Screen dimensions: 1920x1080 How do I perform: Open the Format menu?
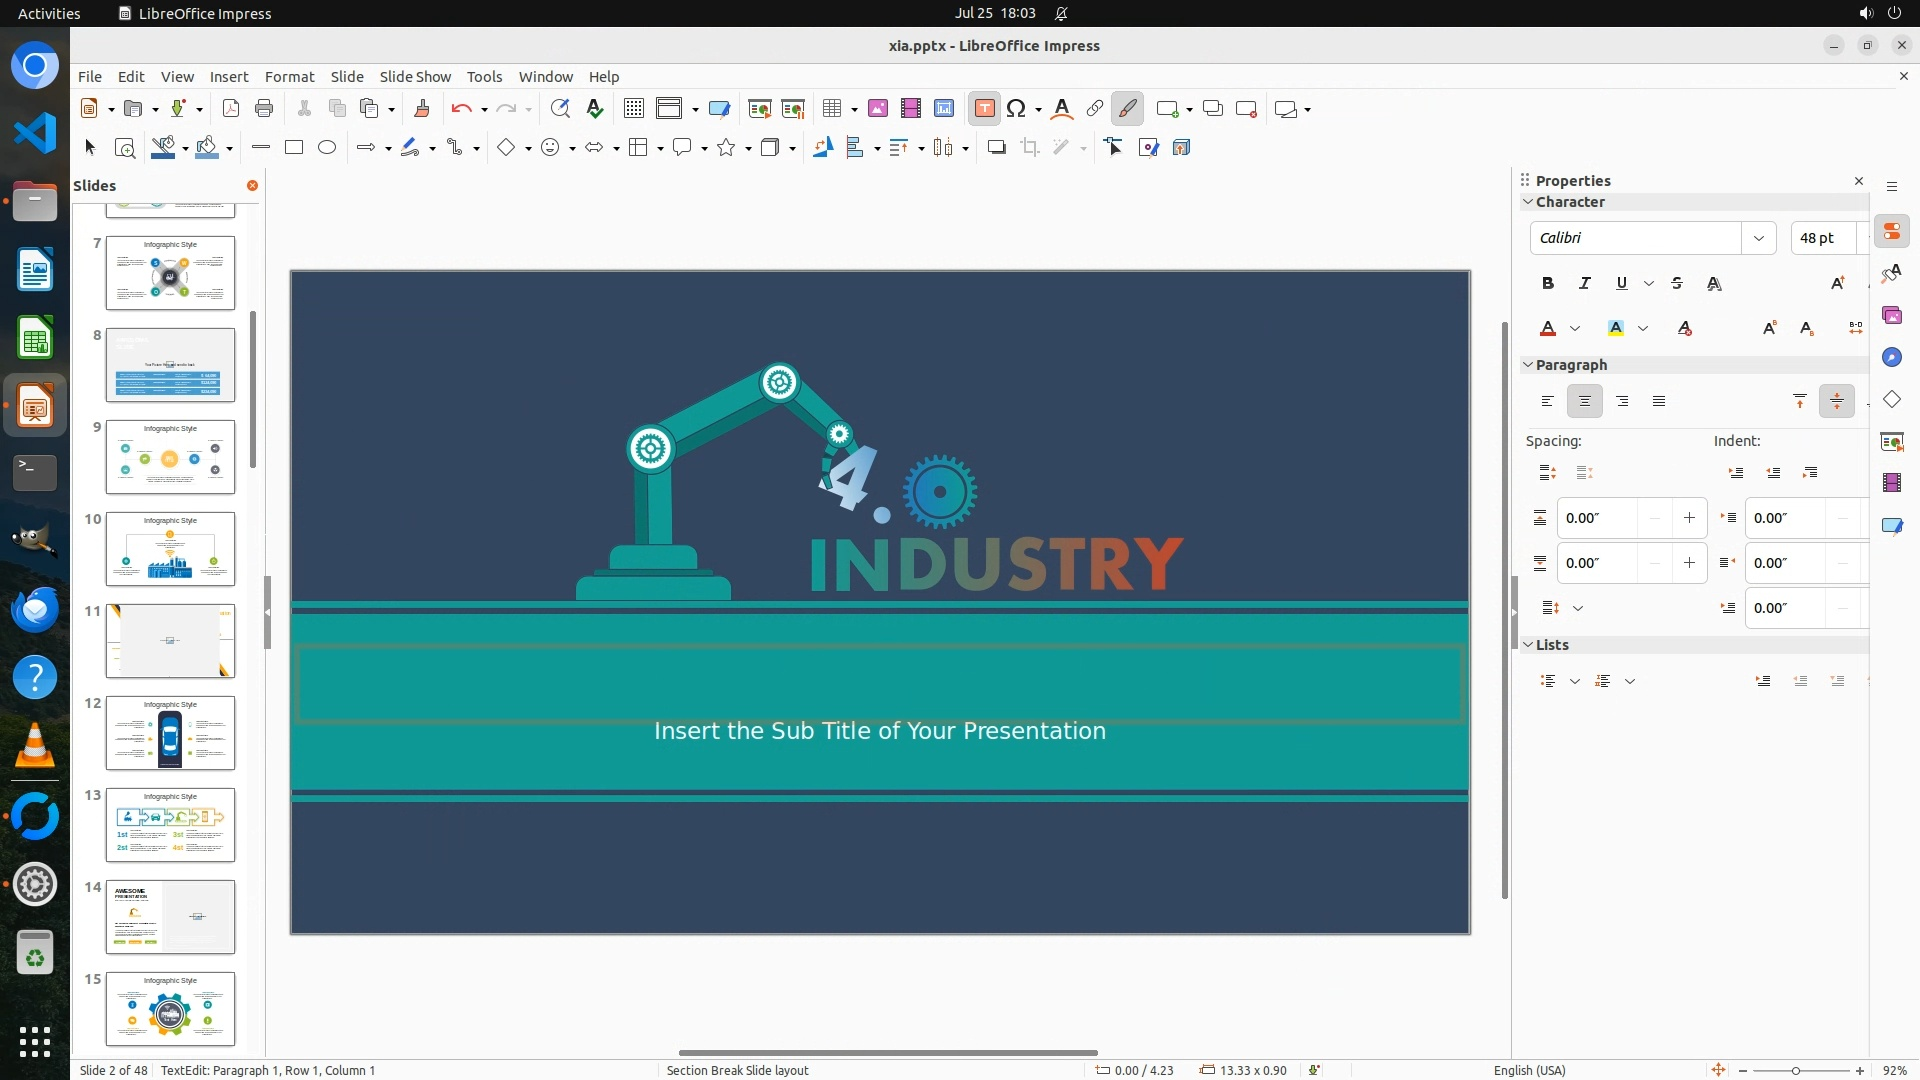coord(289,77)
